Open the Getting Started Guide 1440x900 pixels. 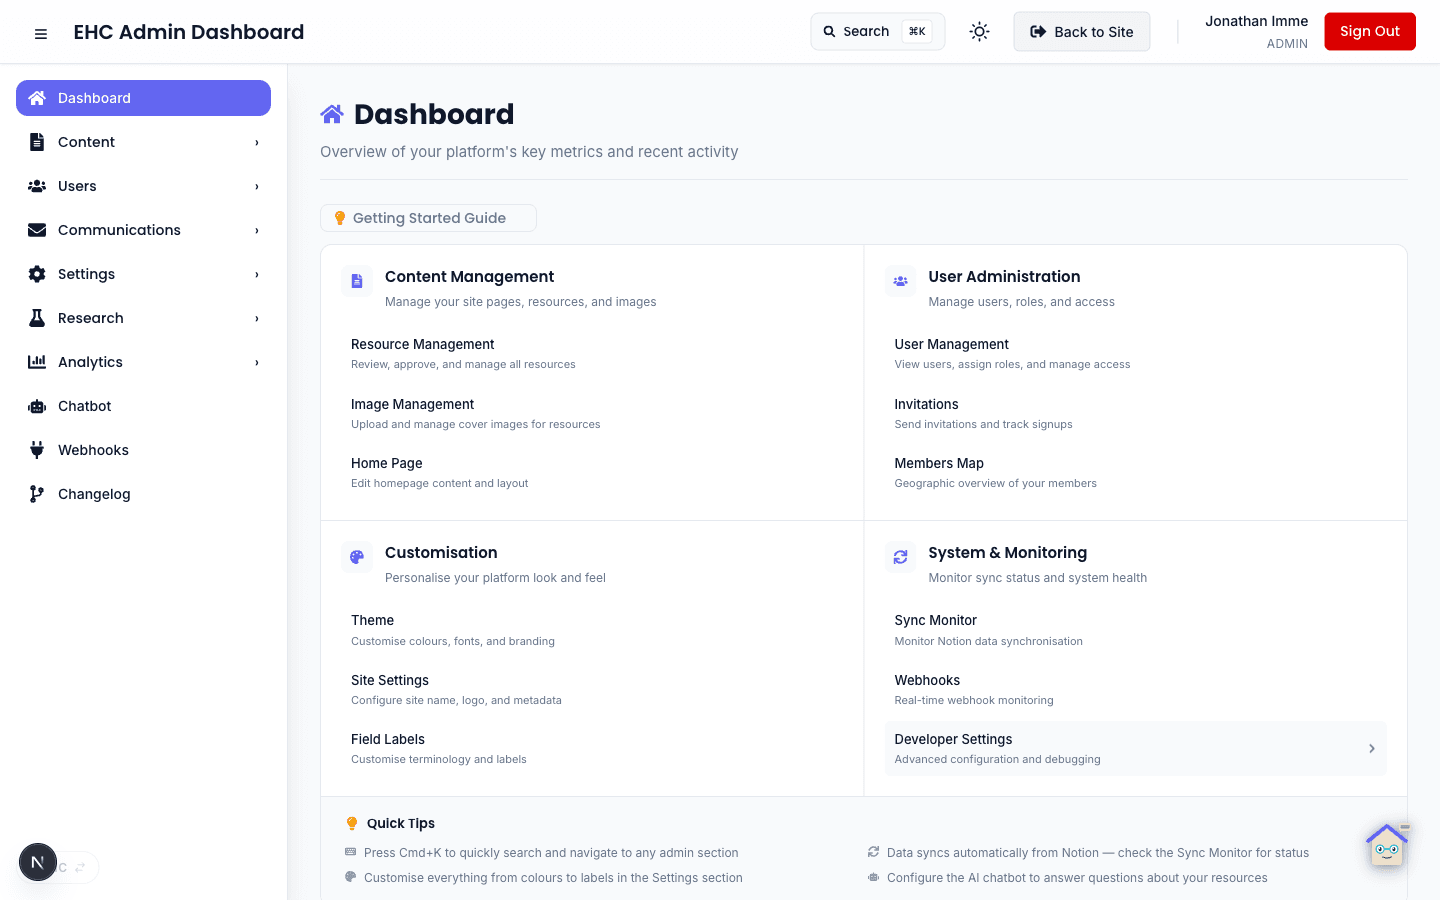click(428, 218)
